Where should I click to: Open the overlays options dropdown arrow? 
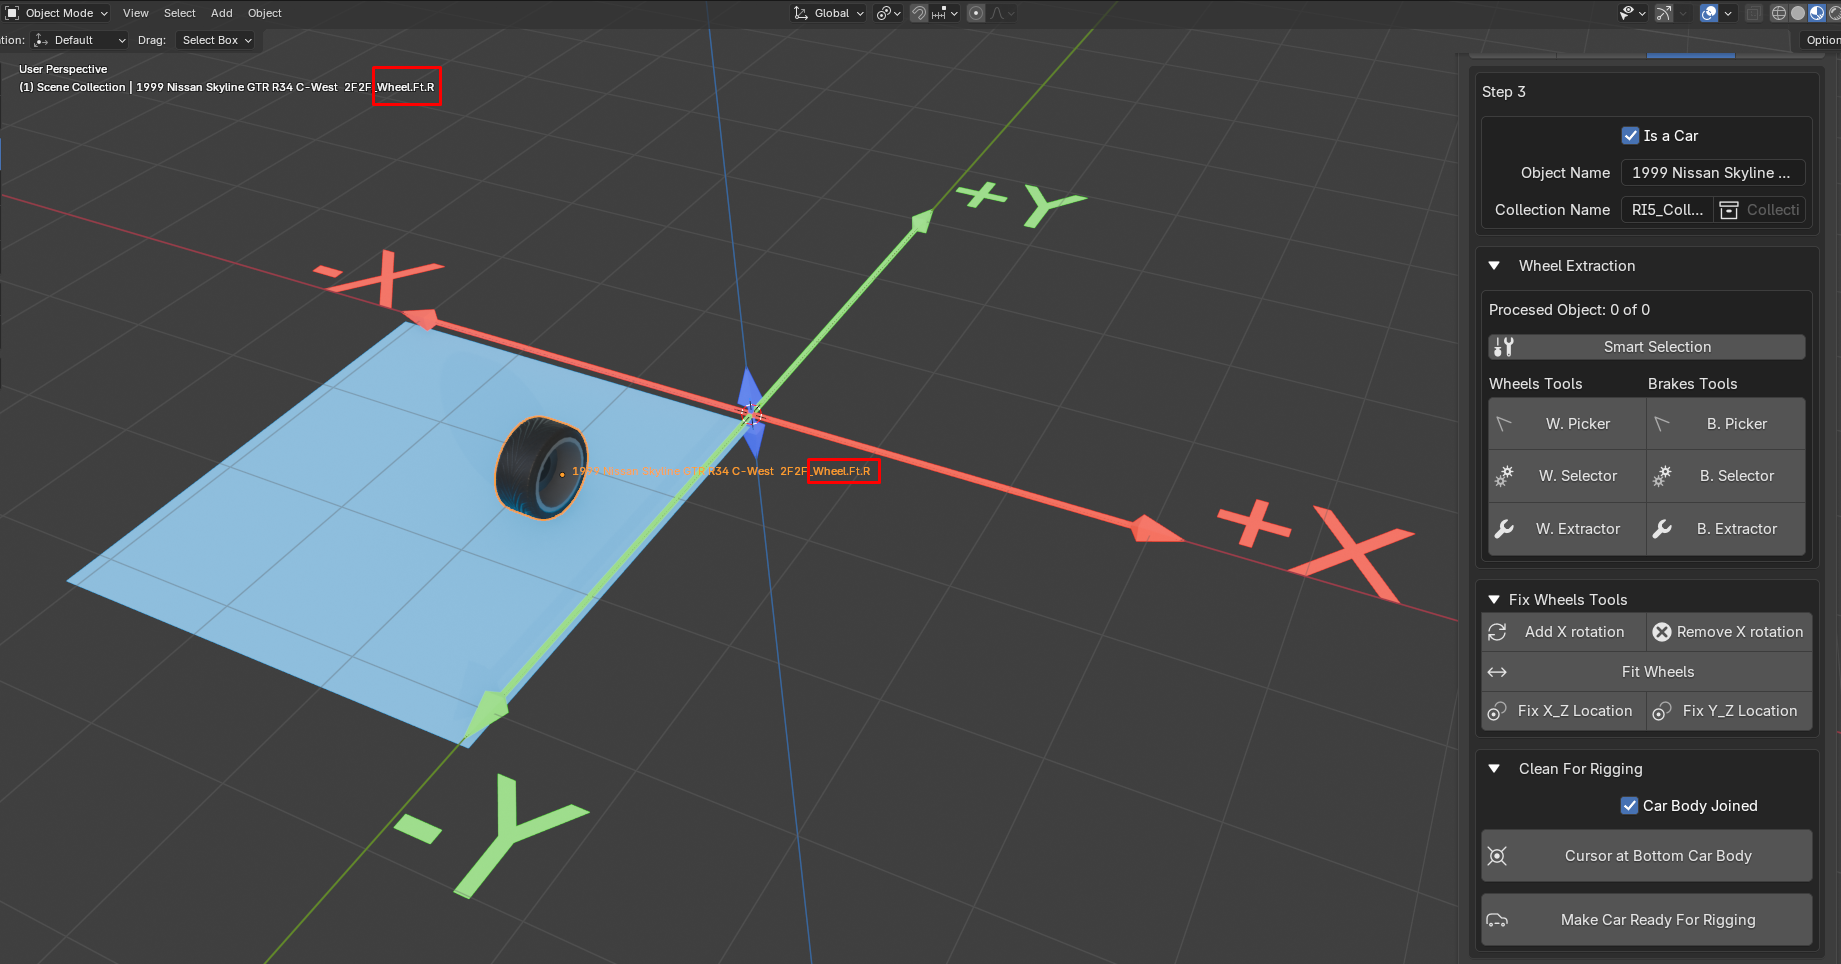point(1728,13)
